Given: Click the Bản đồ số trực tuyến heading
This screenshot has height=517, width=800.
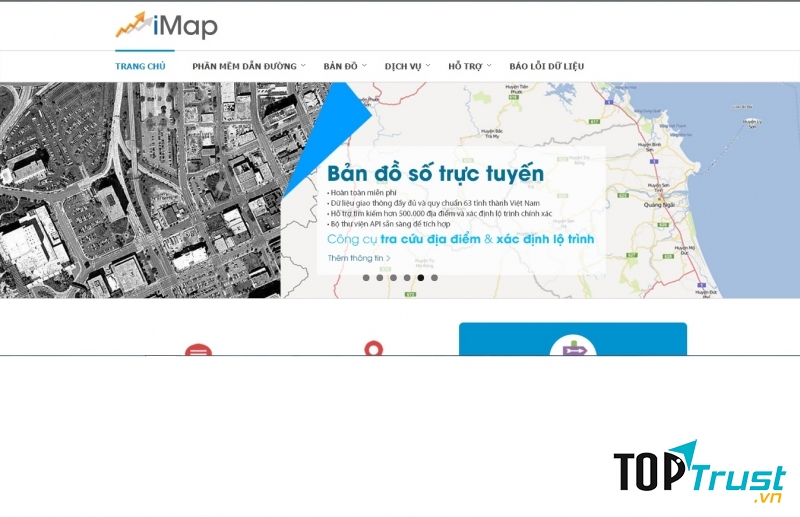Looking at the screenshot, I should pyautogui.click(x=435, y=174).
